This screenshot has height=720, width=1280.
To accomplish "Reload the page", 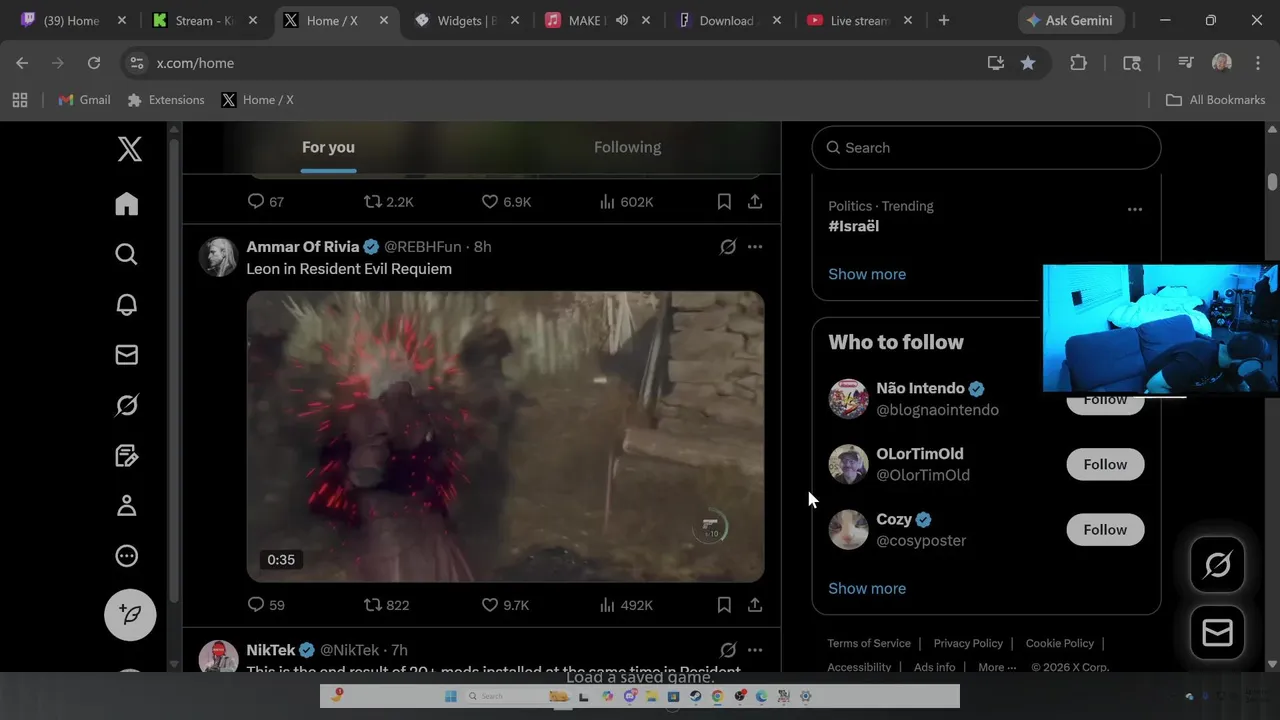I will (x=94, y=63).
